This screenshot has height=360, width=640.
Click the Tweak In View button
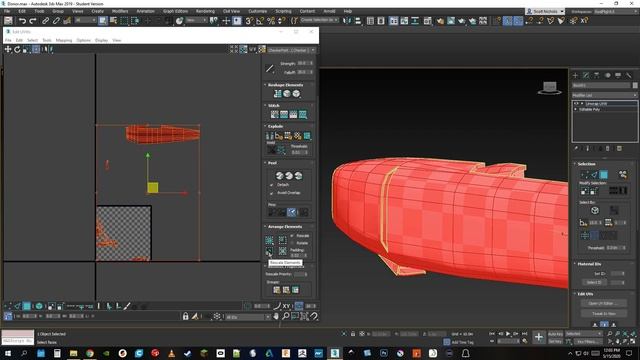coord(603,313)
